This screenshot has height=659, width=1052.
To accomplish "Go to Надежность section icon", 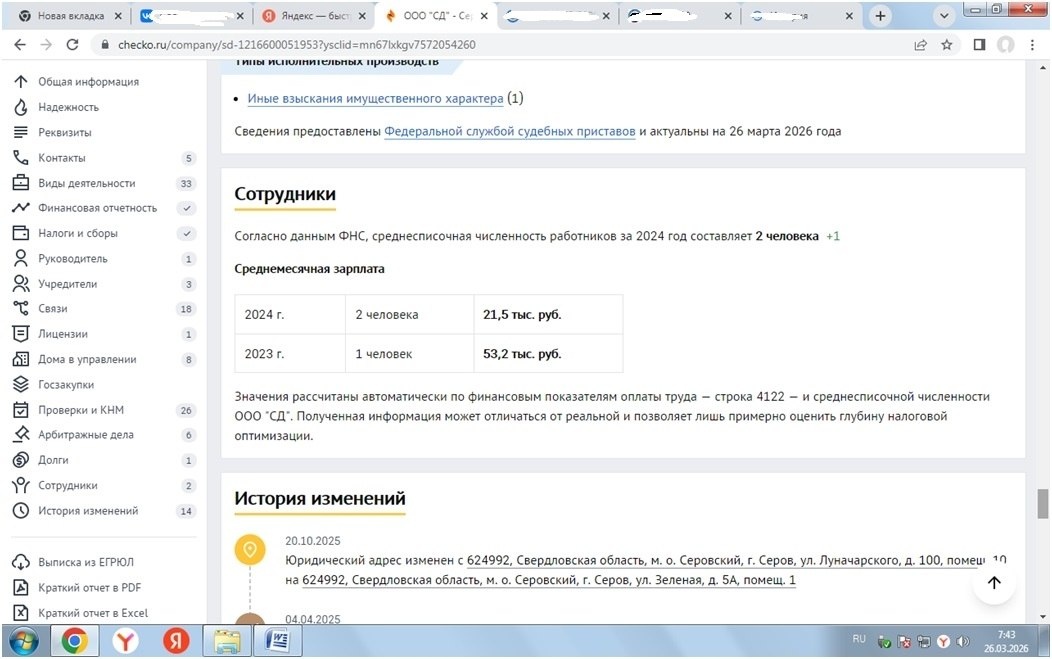I will (x=21, y=107).
